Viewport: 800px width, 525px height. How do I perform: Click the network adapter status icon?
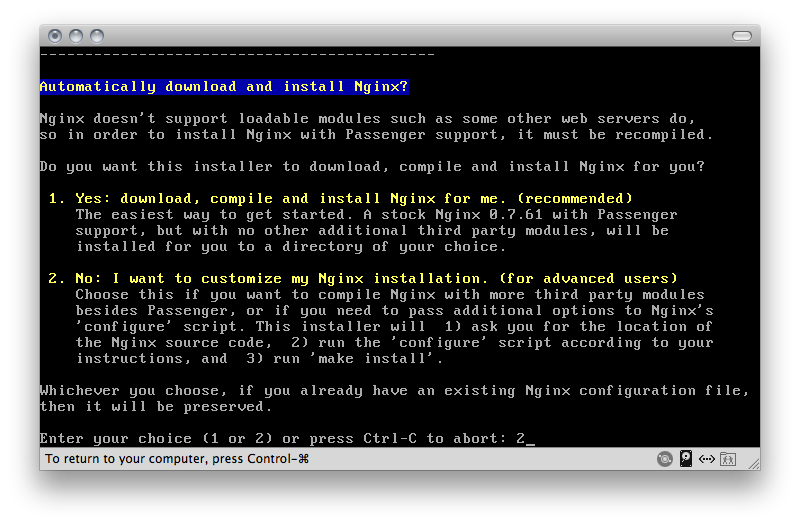pyautogui.click(x=707, y=459)
